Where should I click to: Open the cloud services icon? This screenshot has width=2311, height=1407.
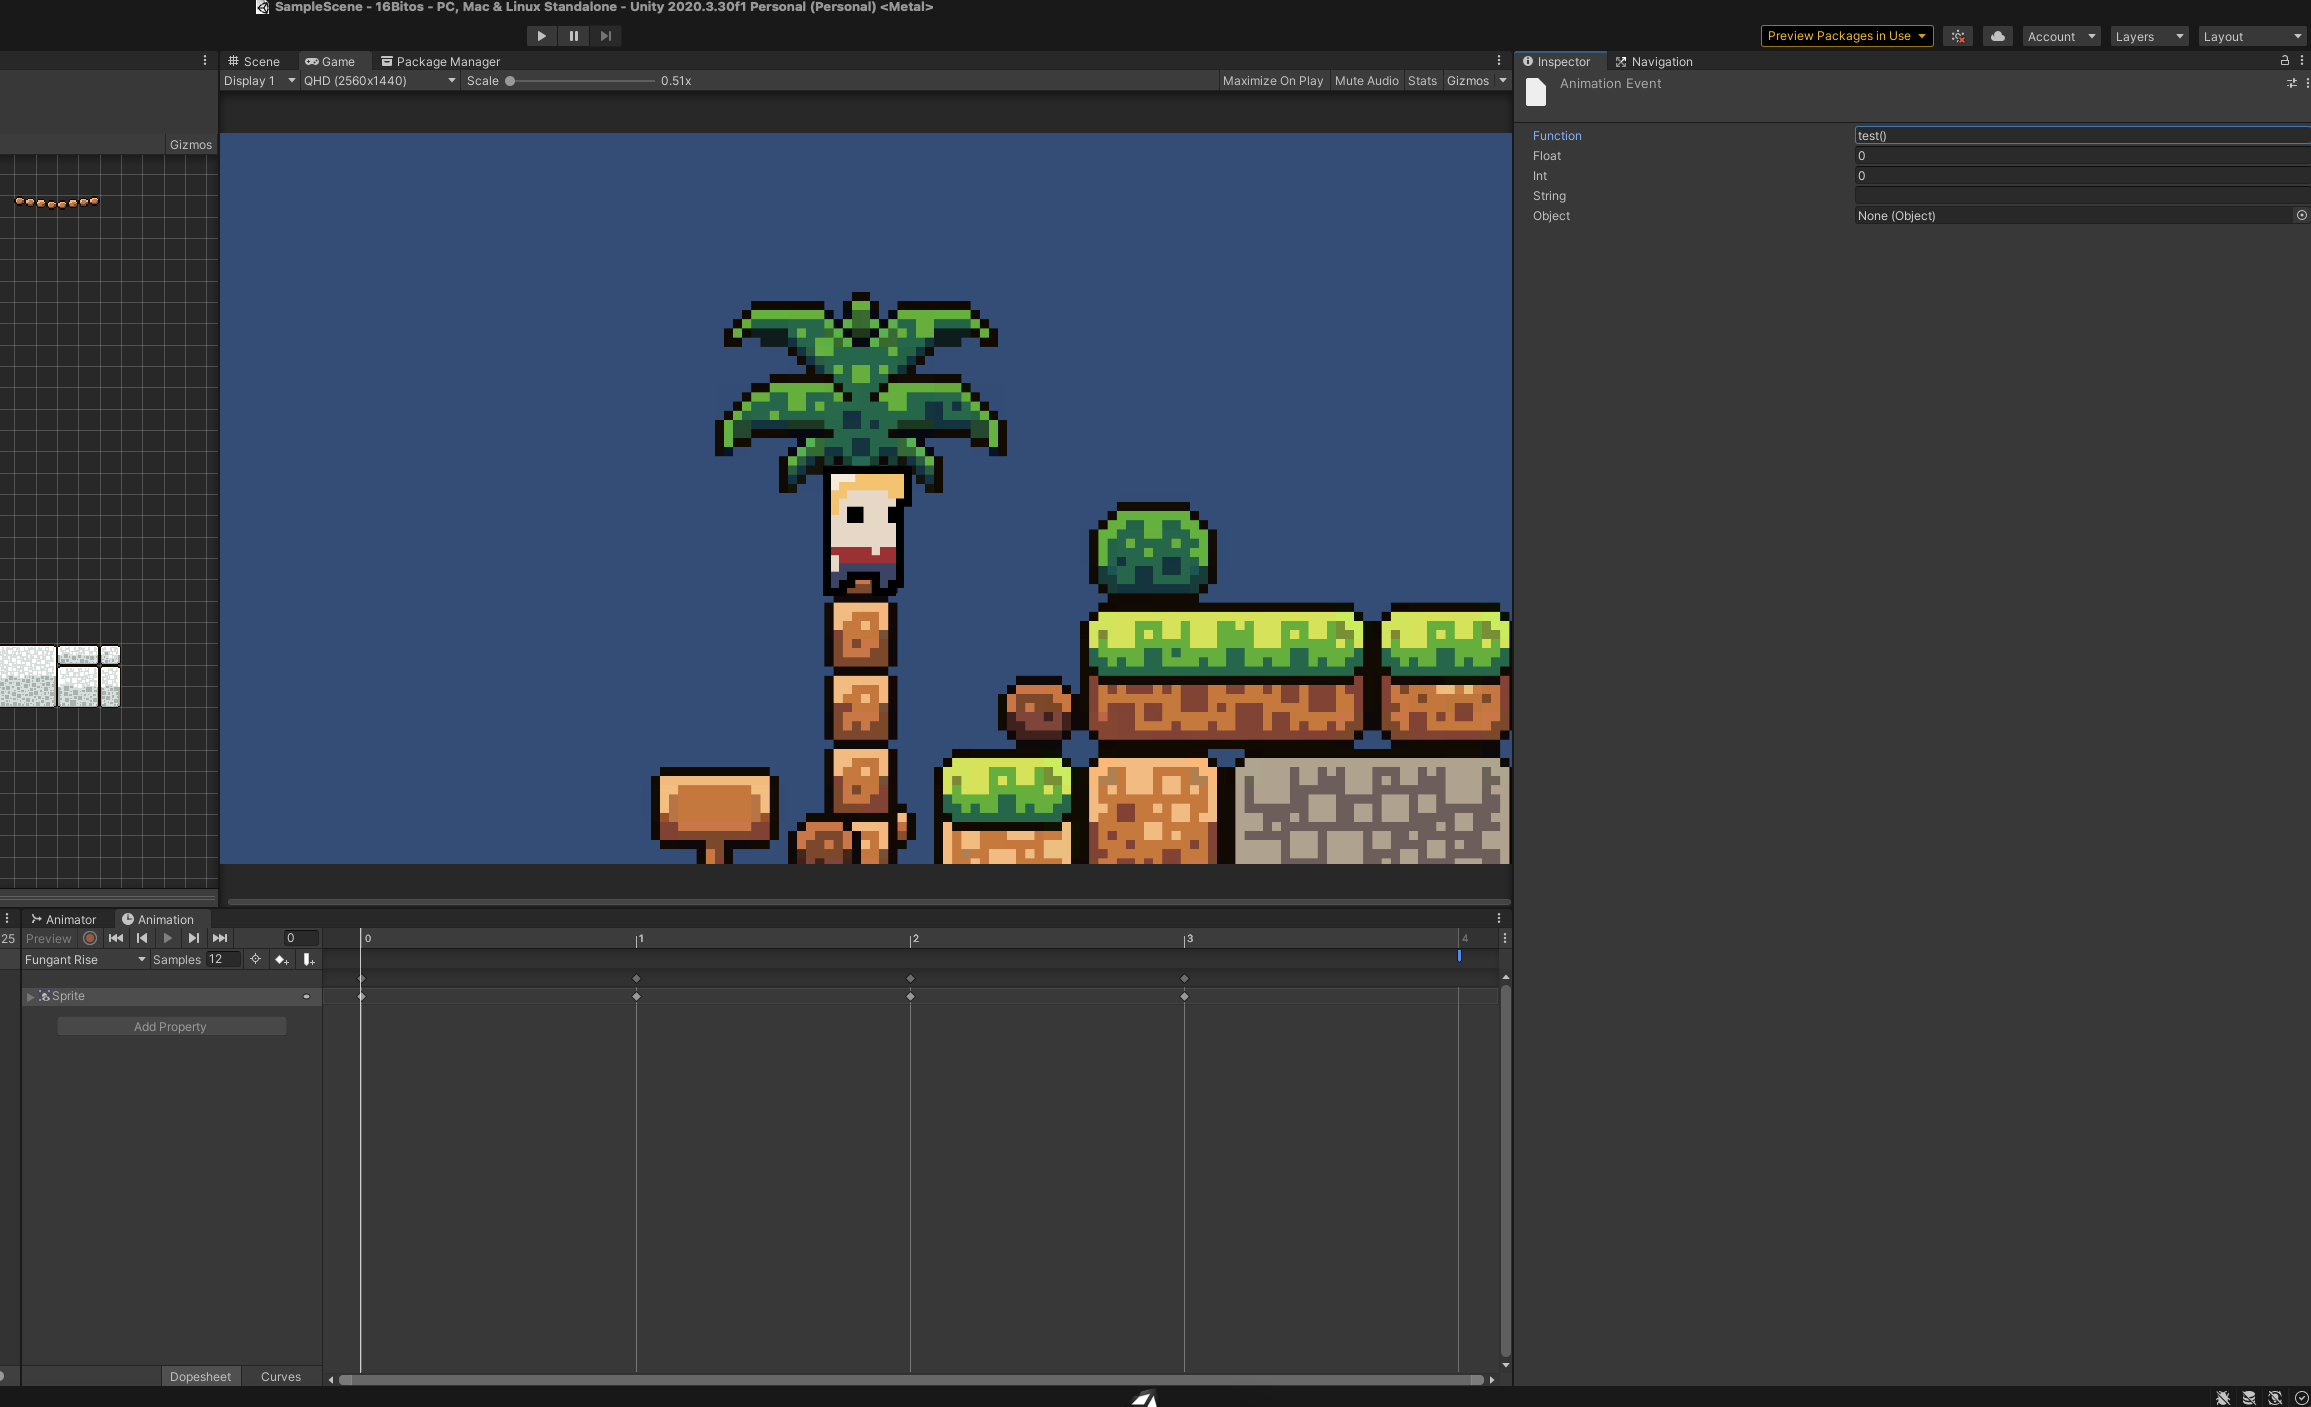pos(1997,36)
